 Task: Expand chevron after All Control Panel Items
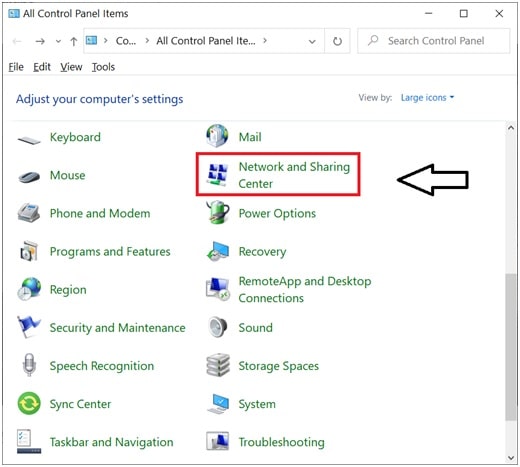click(x=265, y=41)
